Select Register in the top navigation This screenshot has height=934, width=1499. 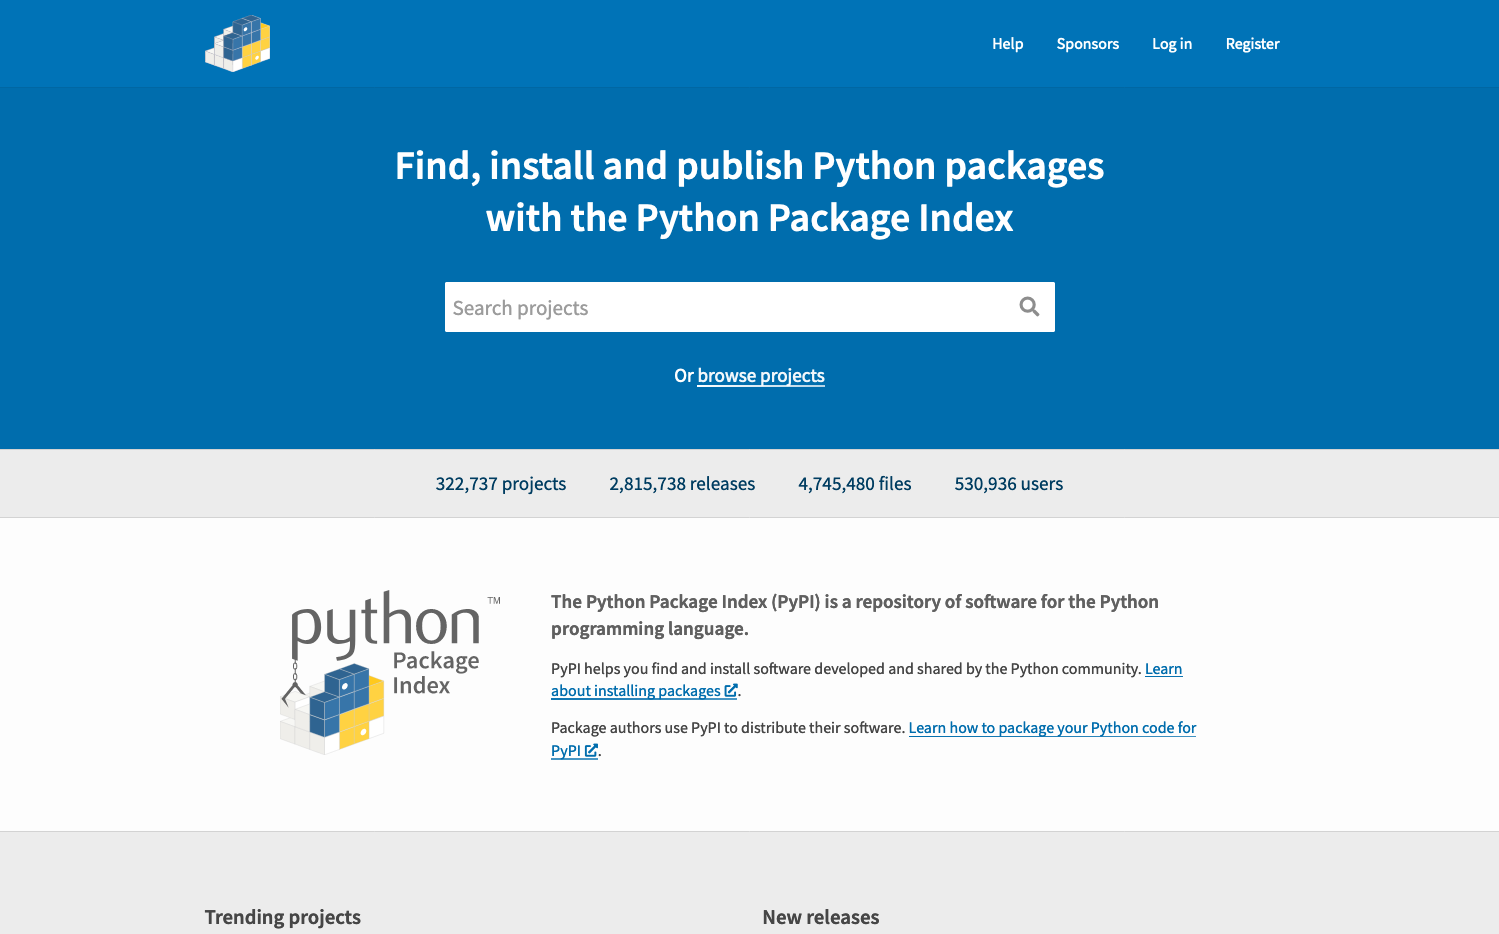(1252, 44)
